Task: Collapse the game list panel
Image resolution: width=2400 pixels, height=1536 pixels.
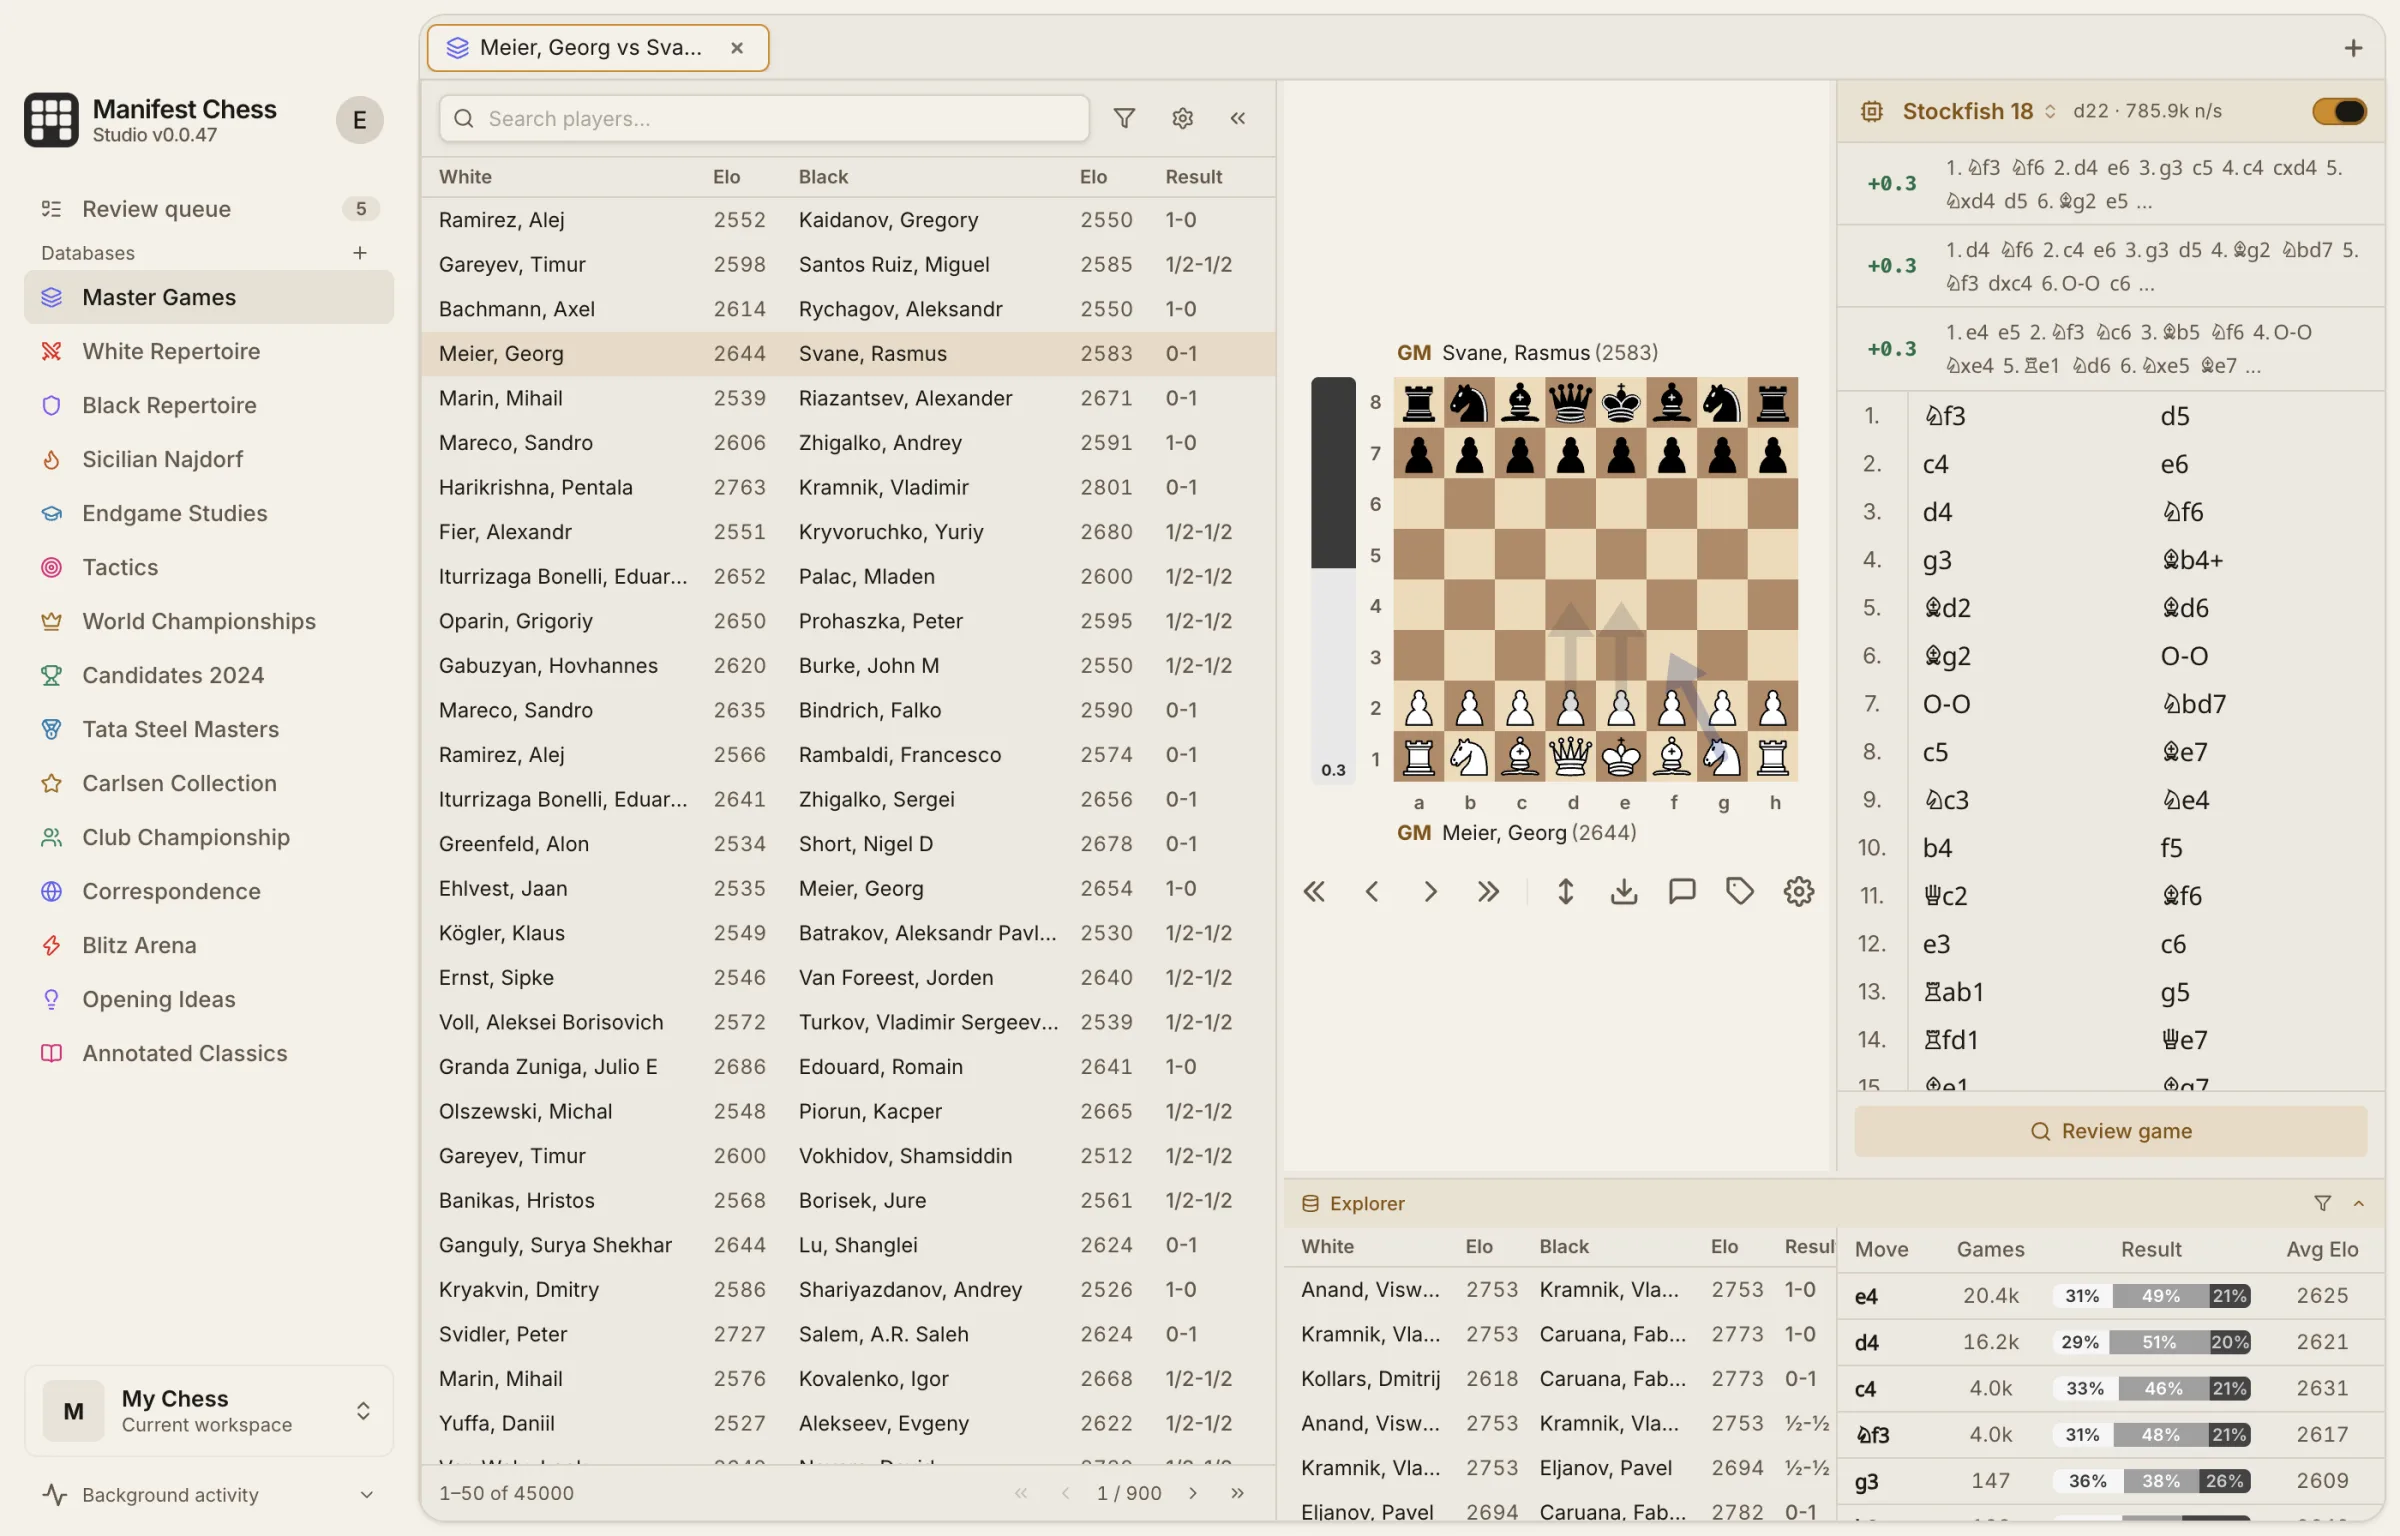Action: click(x=1238, y=118)
